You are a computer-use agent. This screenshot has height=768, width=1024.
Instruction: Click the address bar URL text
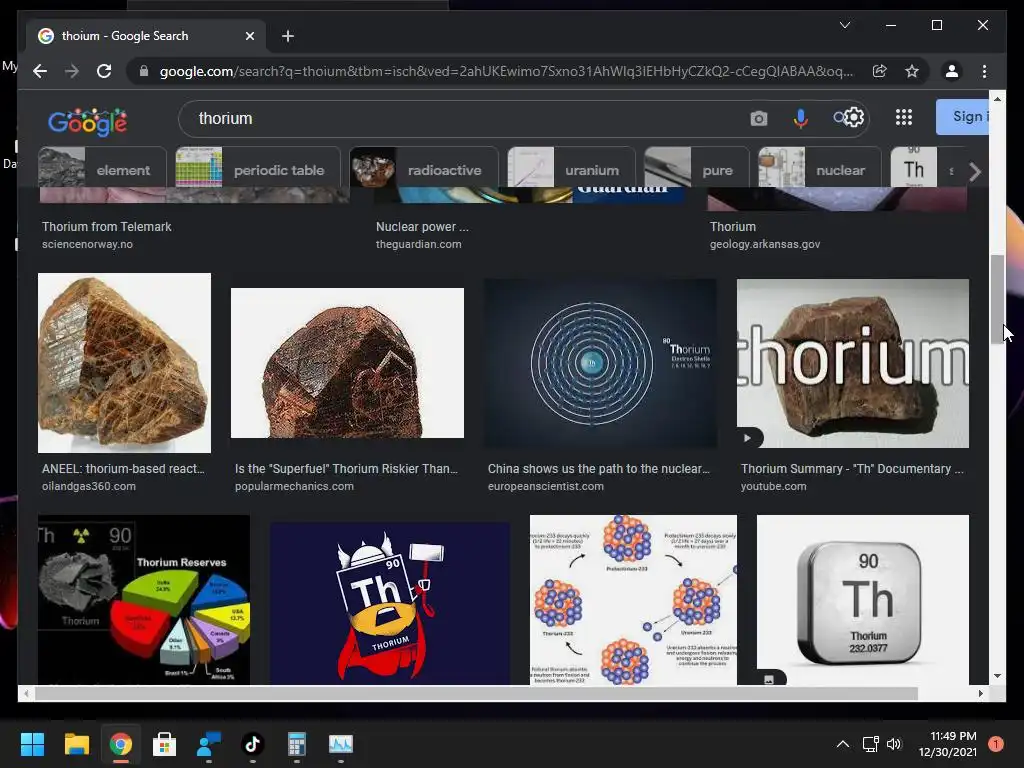click(x=506, y=71)
